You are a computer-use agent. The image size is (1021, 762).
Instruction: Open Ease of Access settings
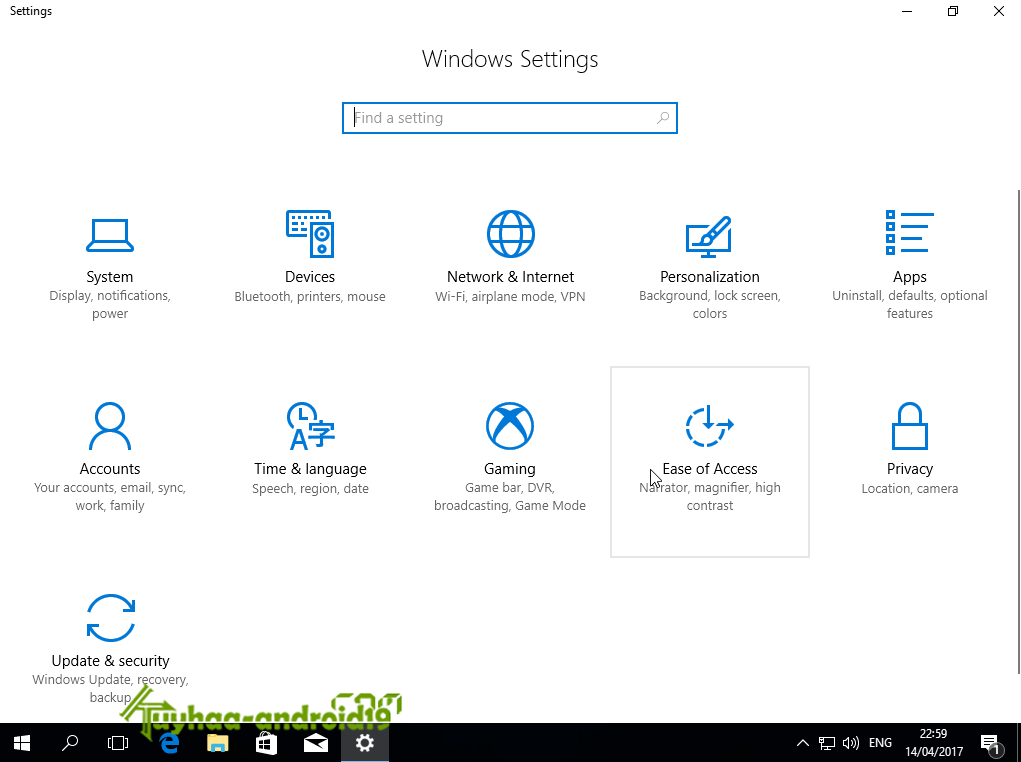[710, 445]
